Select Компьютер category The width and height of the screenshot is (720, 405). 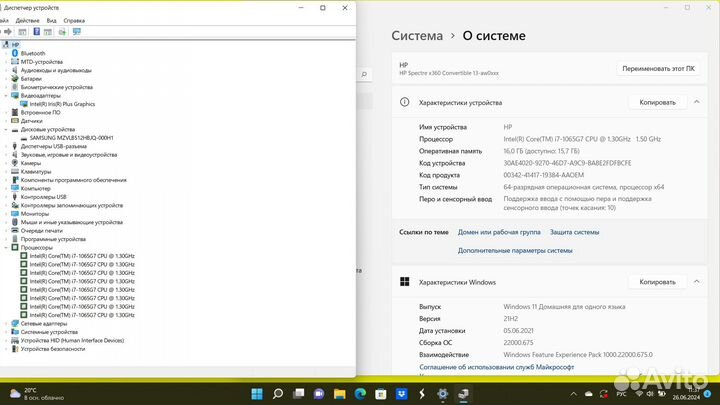pyautogui.click(x=35, y=188)
